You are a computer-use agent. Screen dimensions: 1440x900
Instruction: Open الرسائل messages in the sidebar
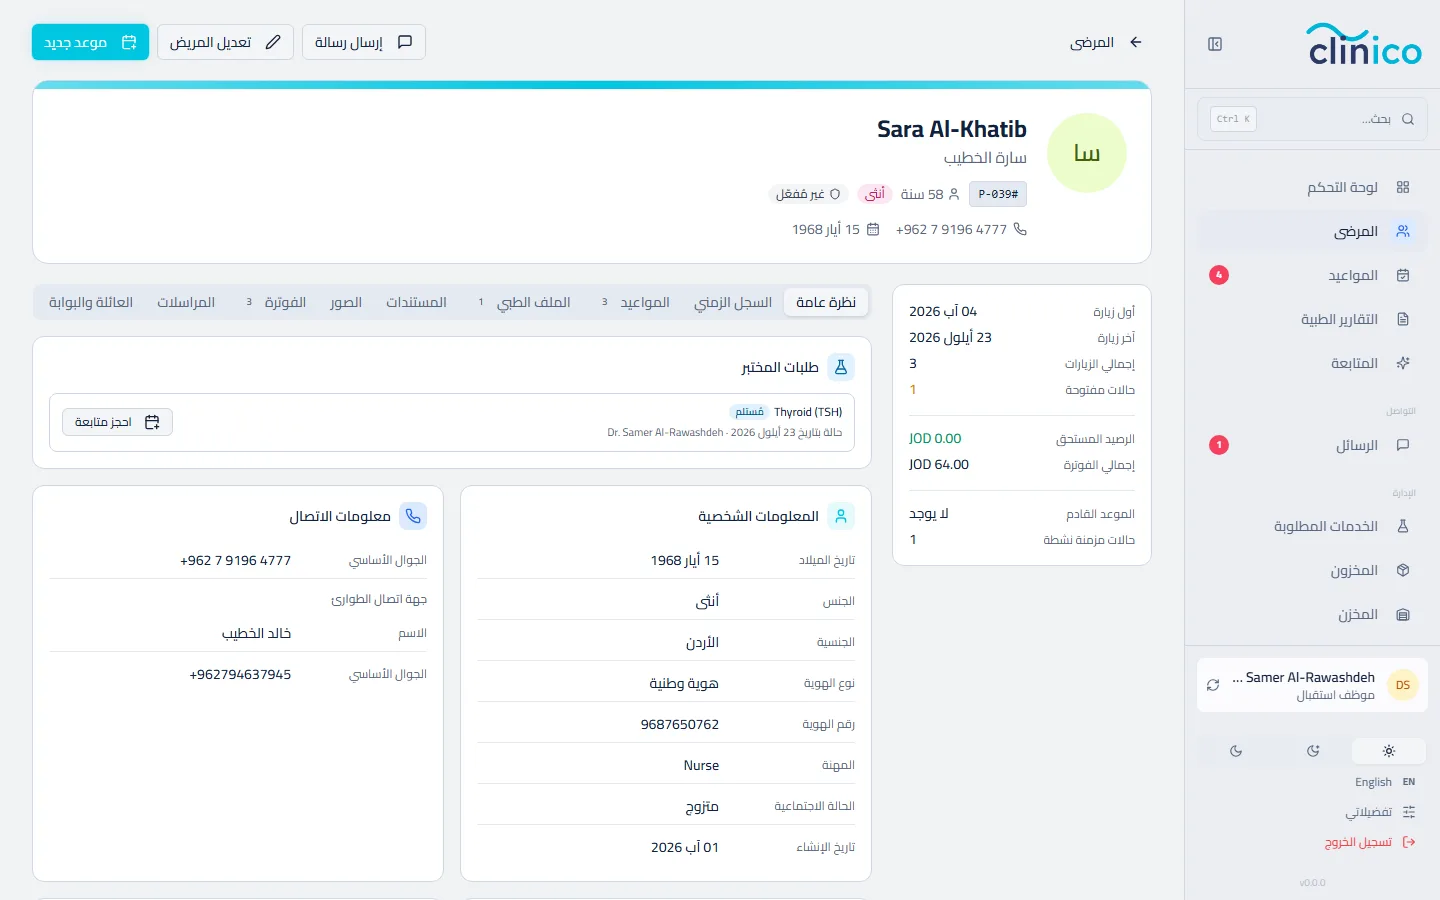pyautogui.click(x=1312, y=445)
